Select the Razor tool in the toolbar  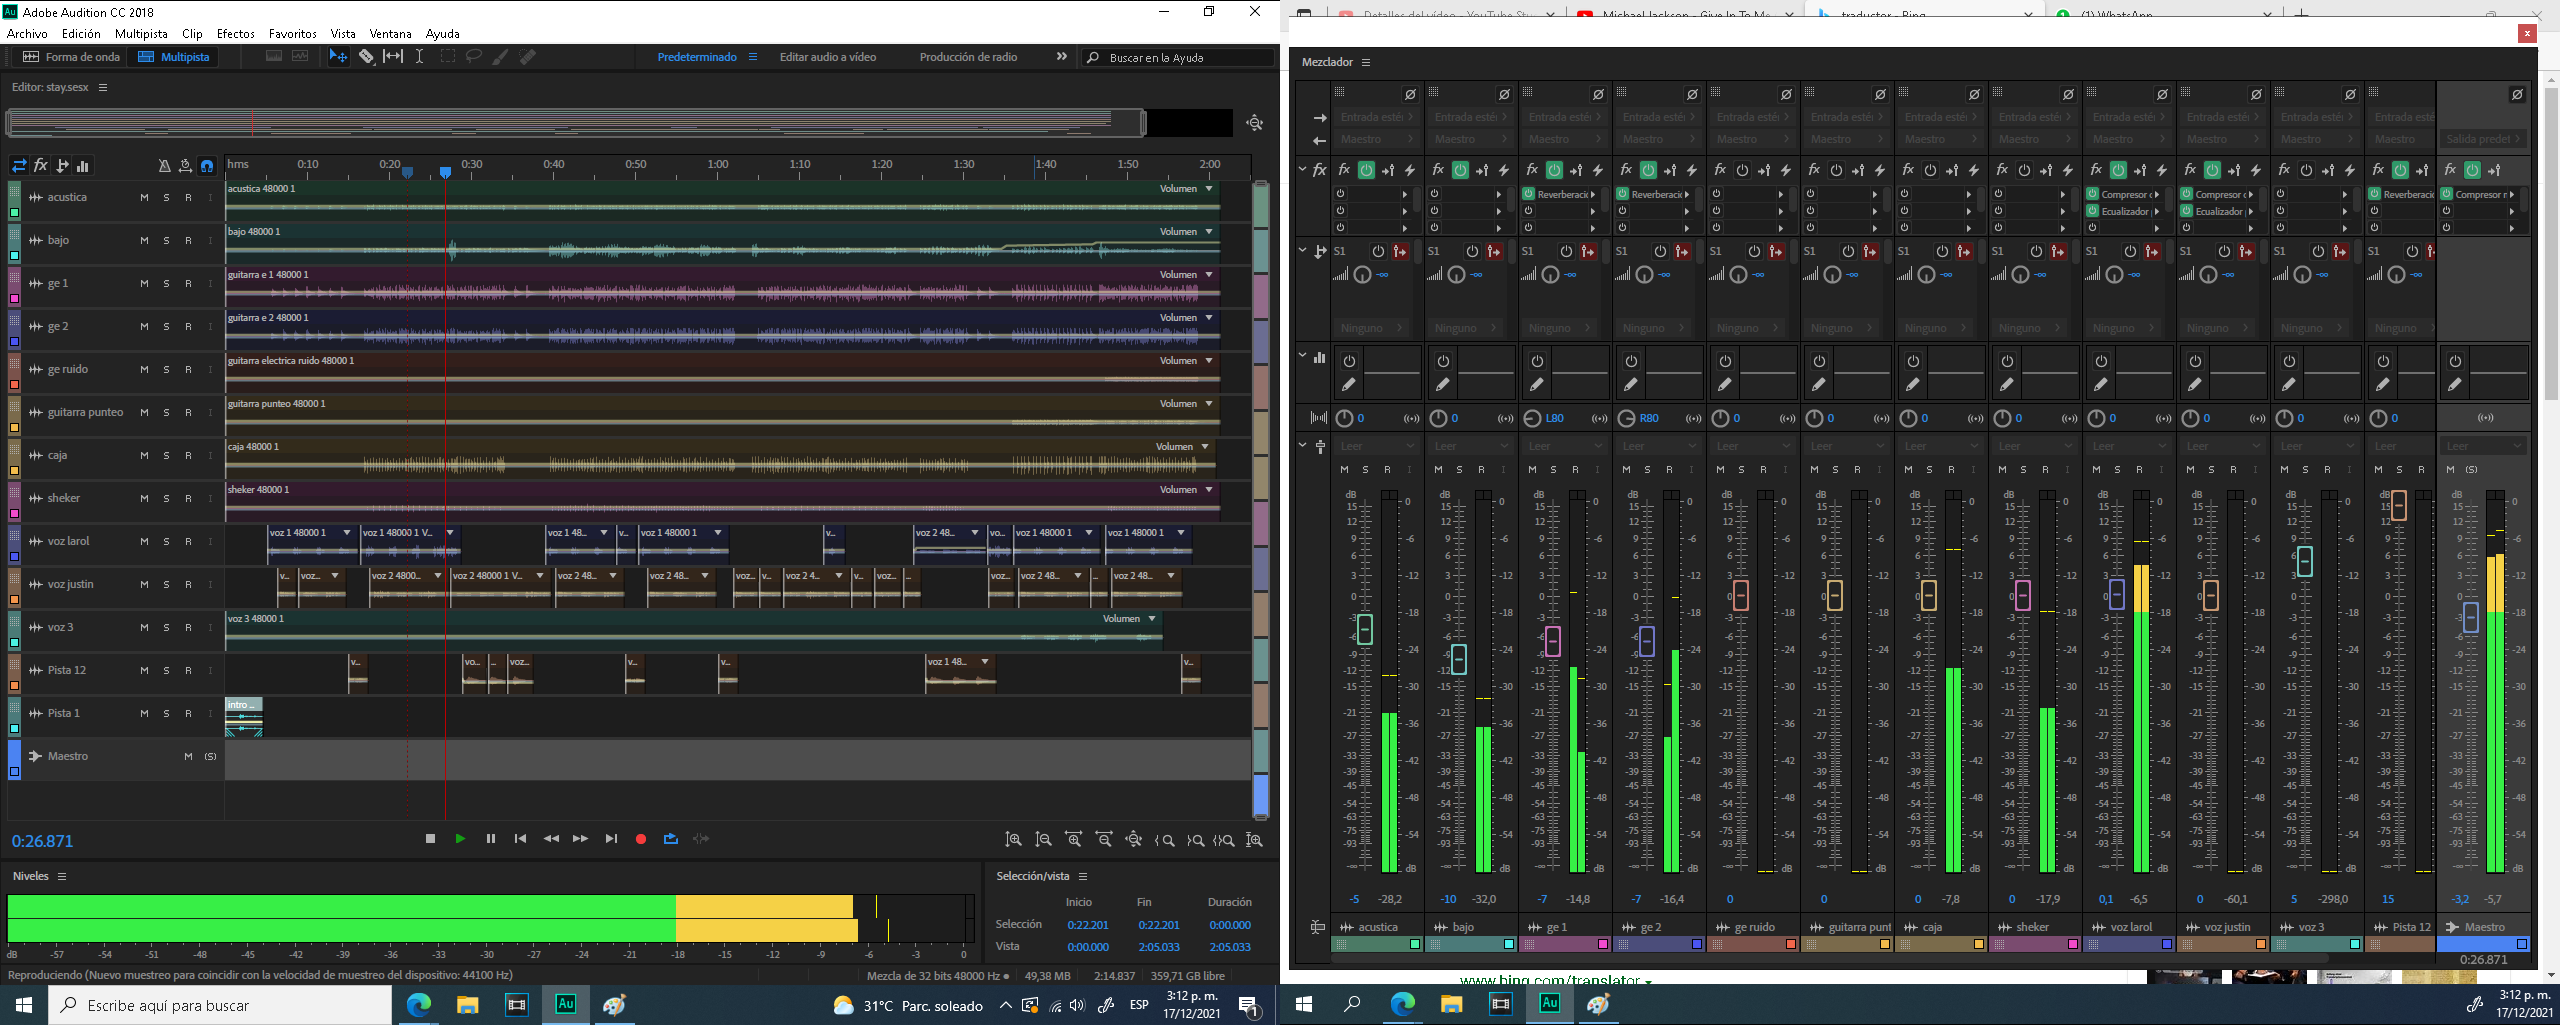[x=366, y=57]
